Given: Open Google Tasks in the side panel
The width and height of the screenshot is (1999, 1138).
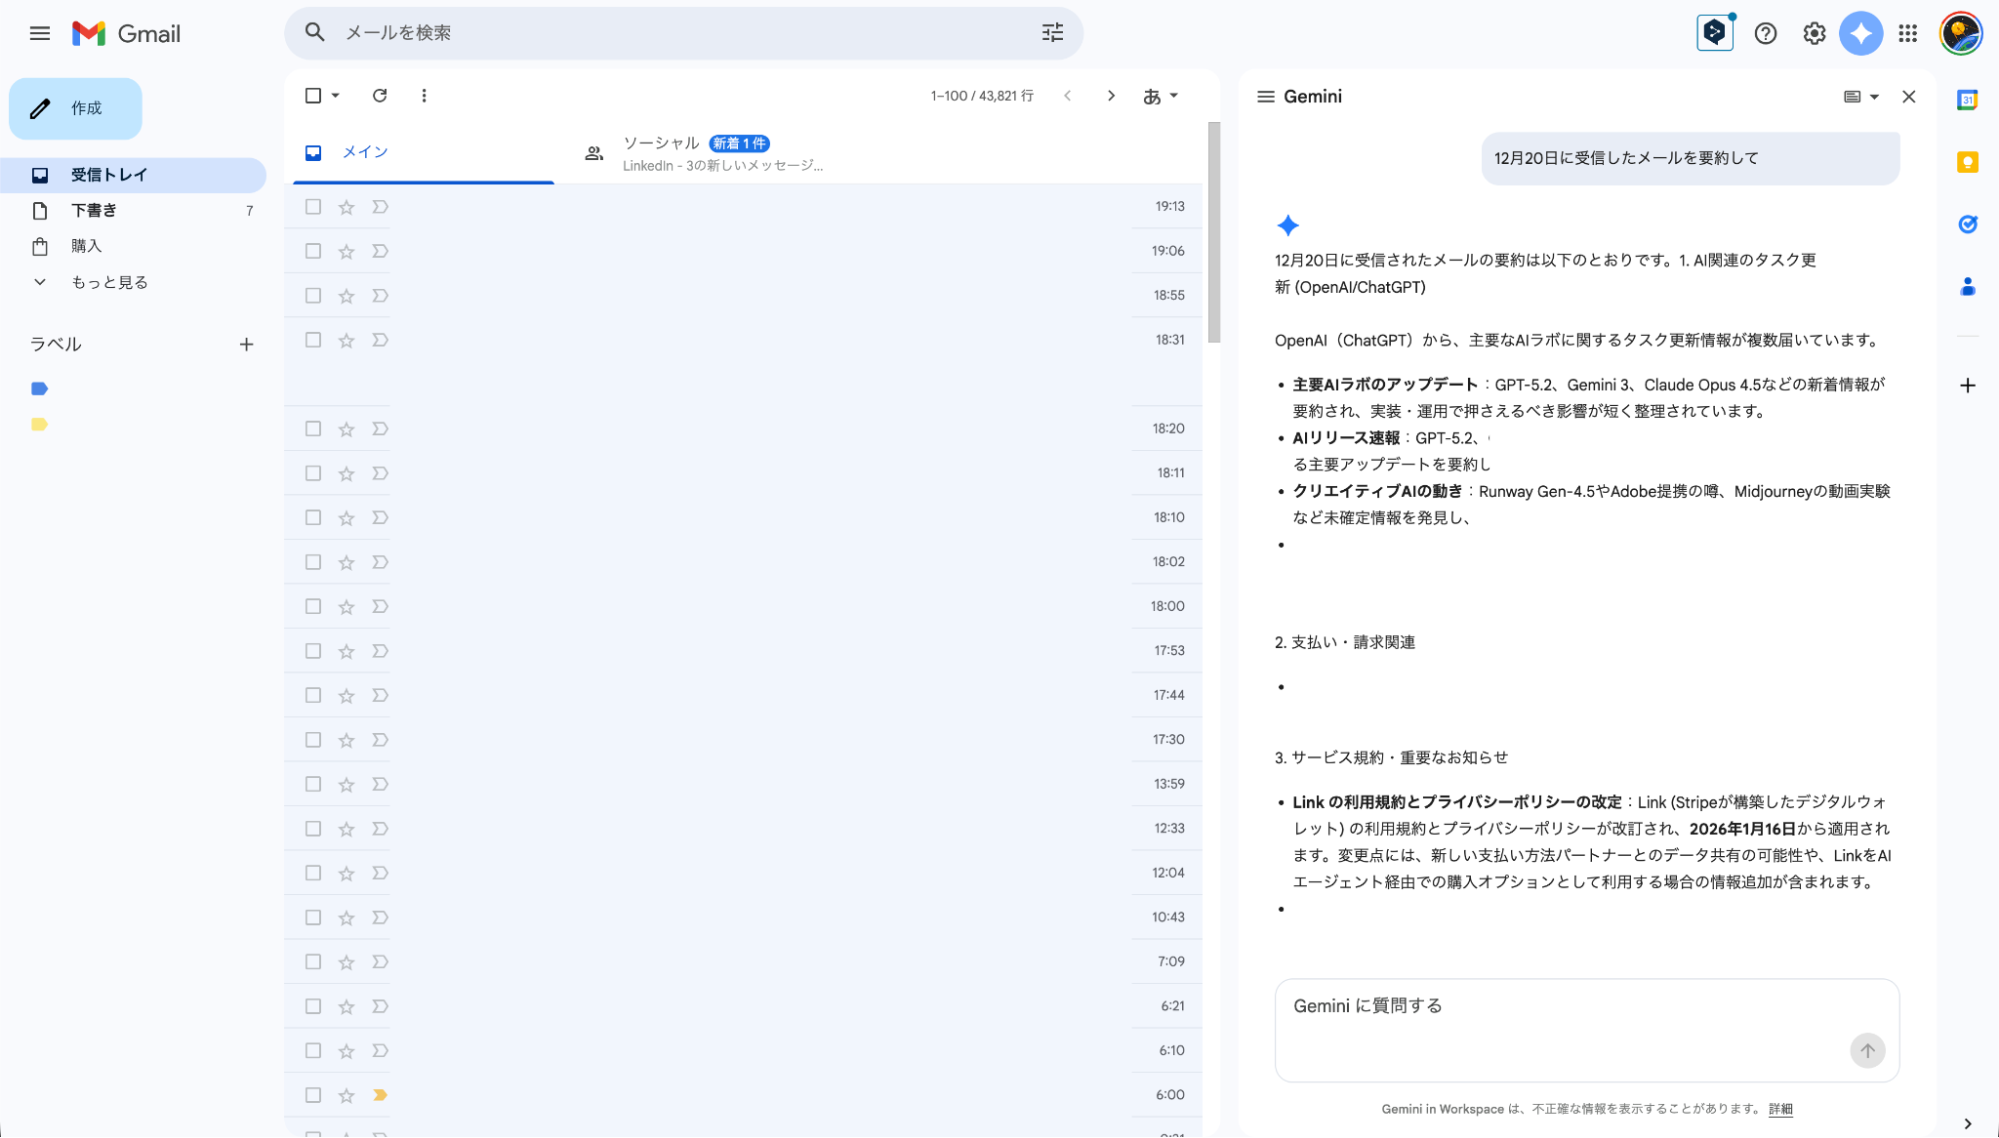Looking at the screenshot, I should (x=1967, y=224).
